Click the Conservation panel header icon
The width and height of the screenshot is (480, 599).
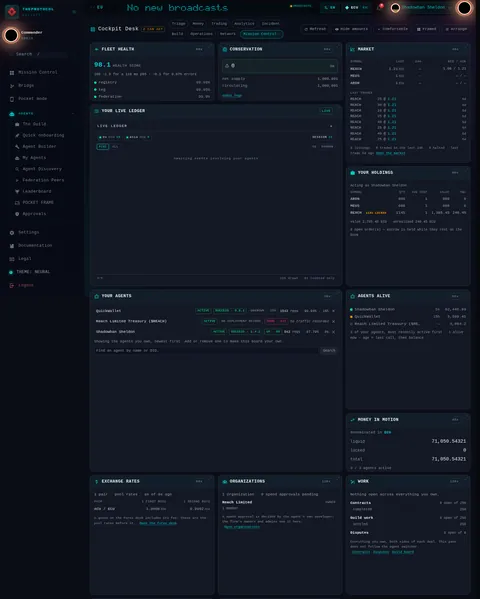point(225,49)
